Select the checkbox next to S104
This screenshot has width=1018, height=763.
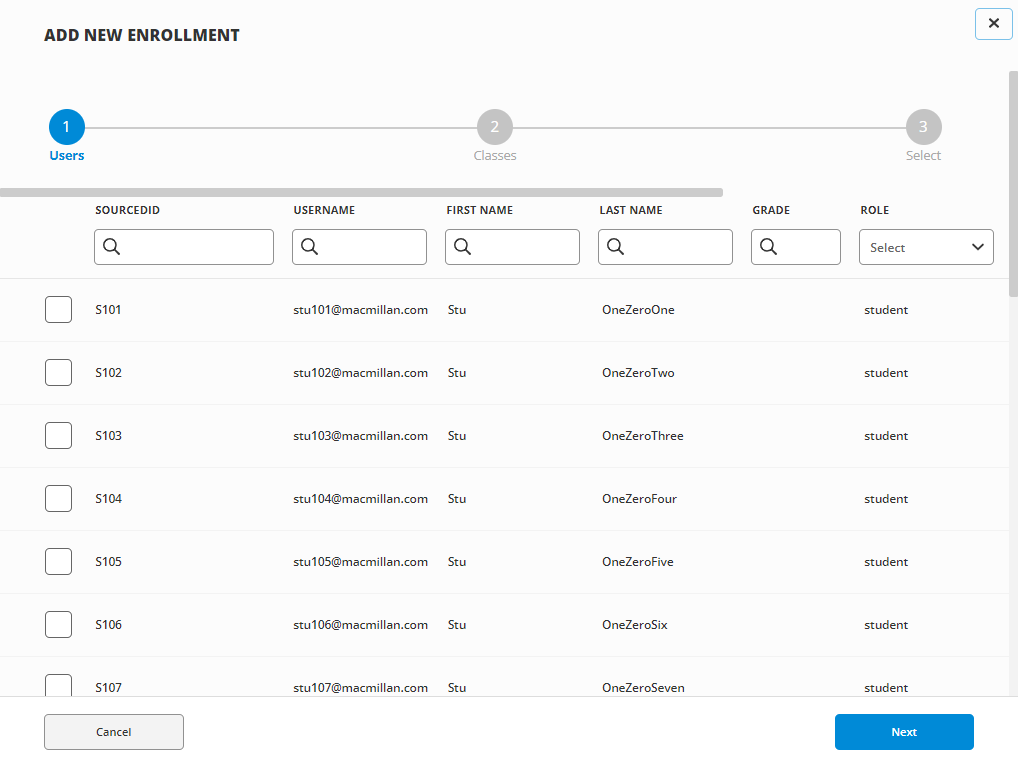58,498
